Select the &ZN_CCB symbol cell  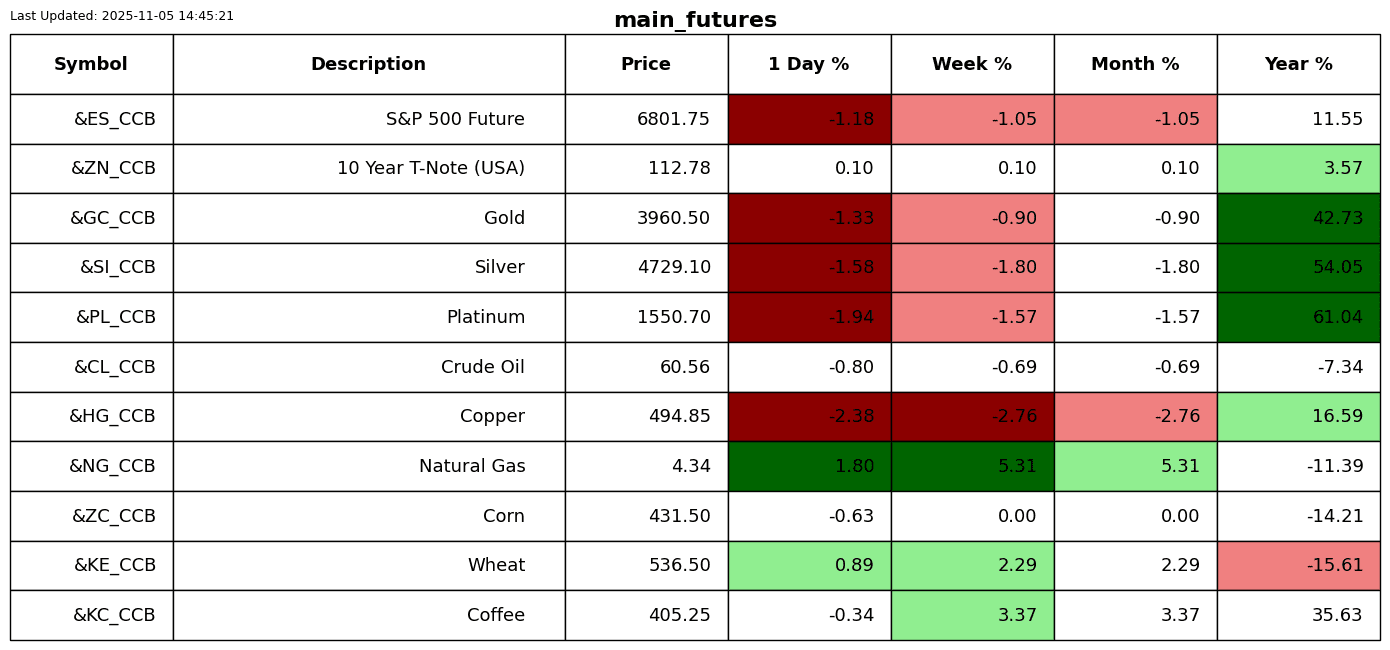(x=91, y=168)
